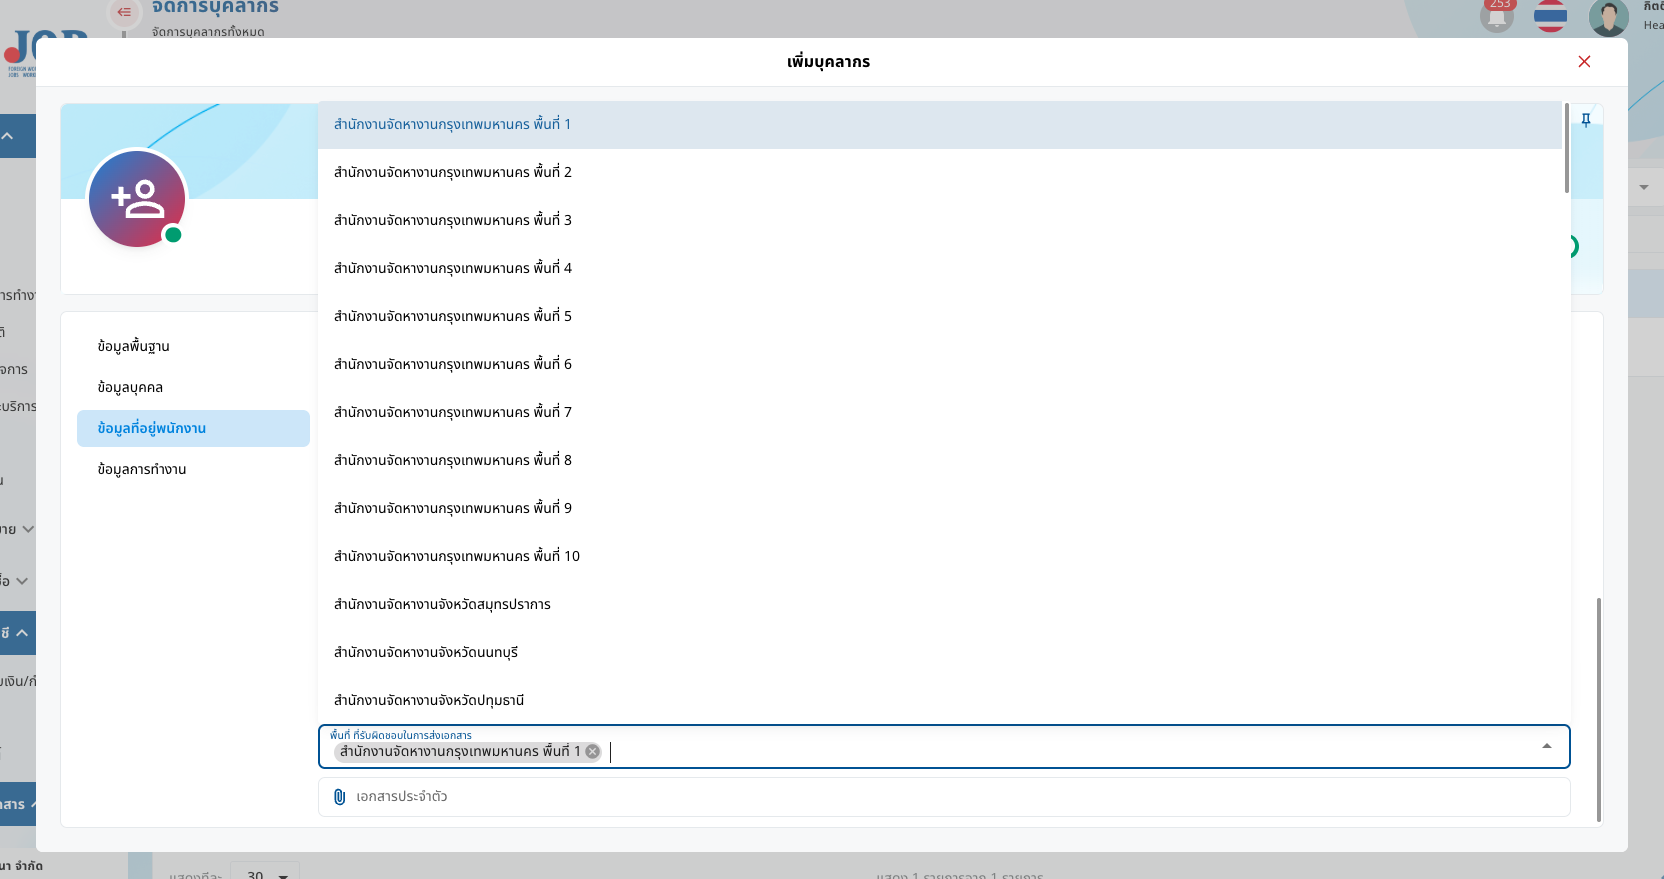
Task: Remove the selected Bangkok Area 1 chip
Action: coord(593,752)
